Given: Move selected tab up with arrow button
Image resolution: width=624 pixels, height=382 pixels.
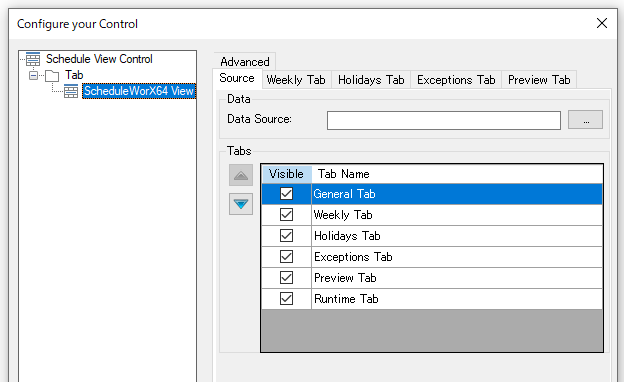Looking at the screenshot, I should pyautogui.click(x=241, y=175).
